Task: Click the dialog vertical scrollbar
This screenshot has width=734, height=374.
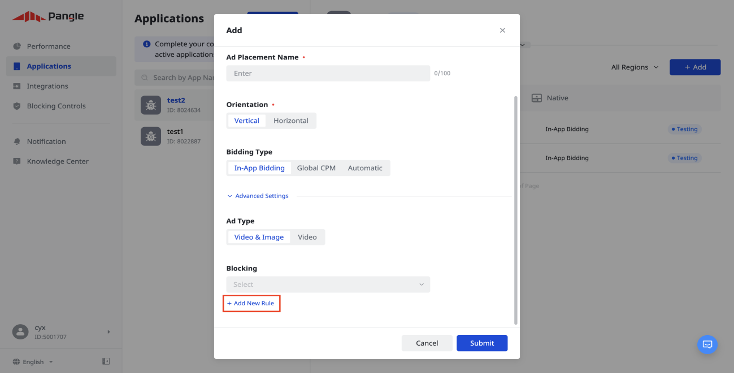Action: coord(516,210)
